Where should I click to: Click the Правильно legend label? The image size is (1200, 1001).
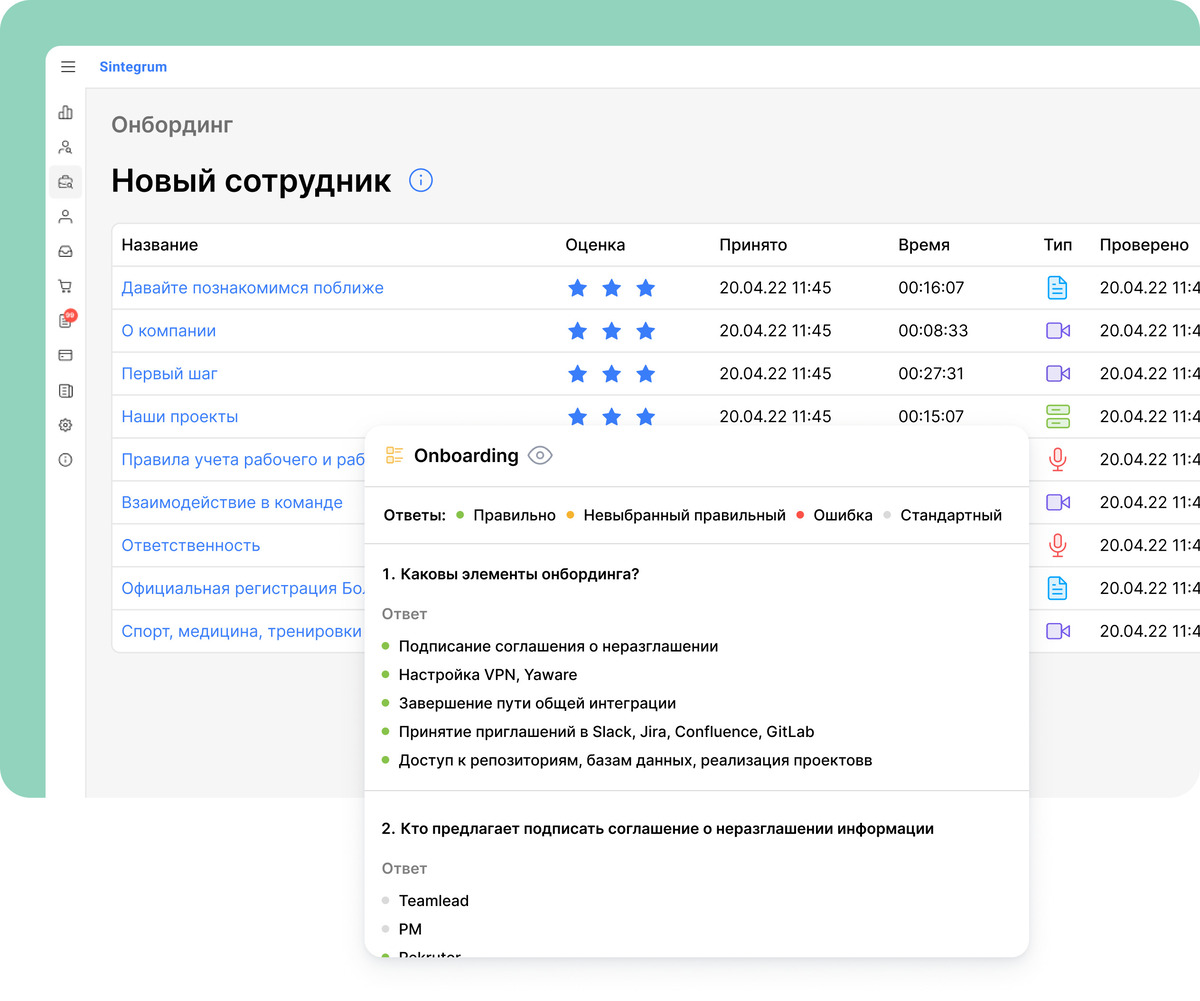coord(514,516)
